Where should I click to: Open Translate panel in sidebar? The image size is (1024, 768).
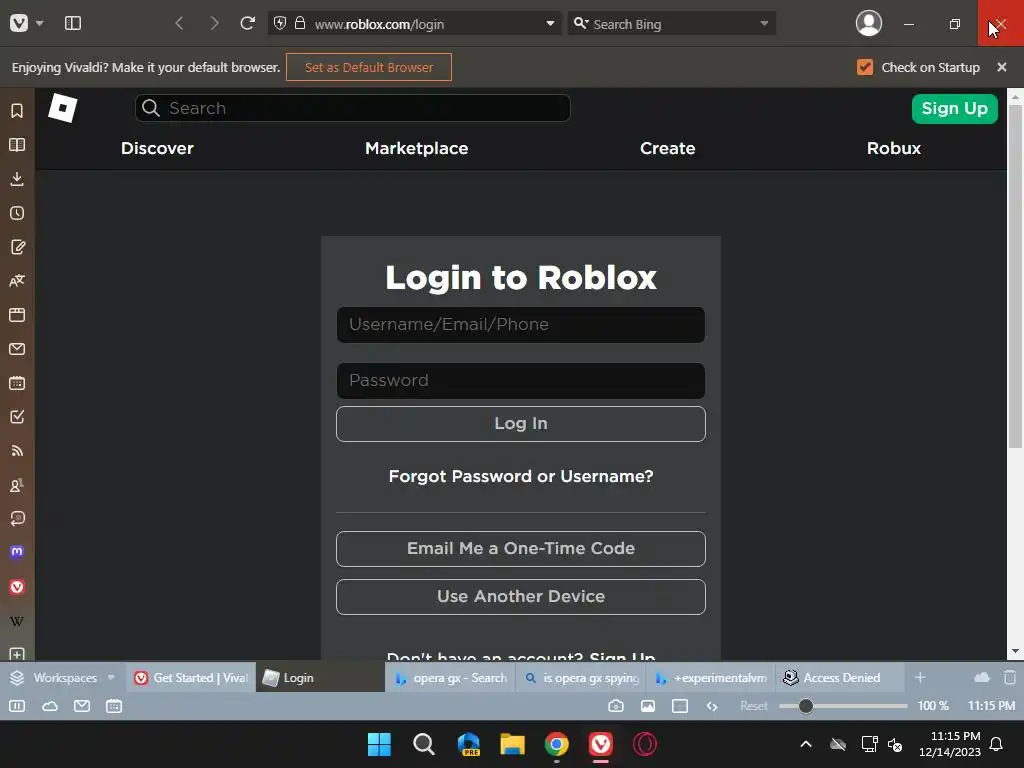point(17,281)
